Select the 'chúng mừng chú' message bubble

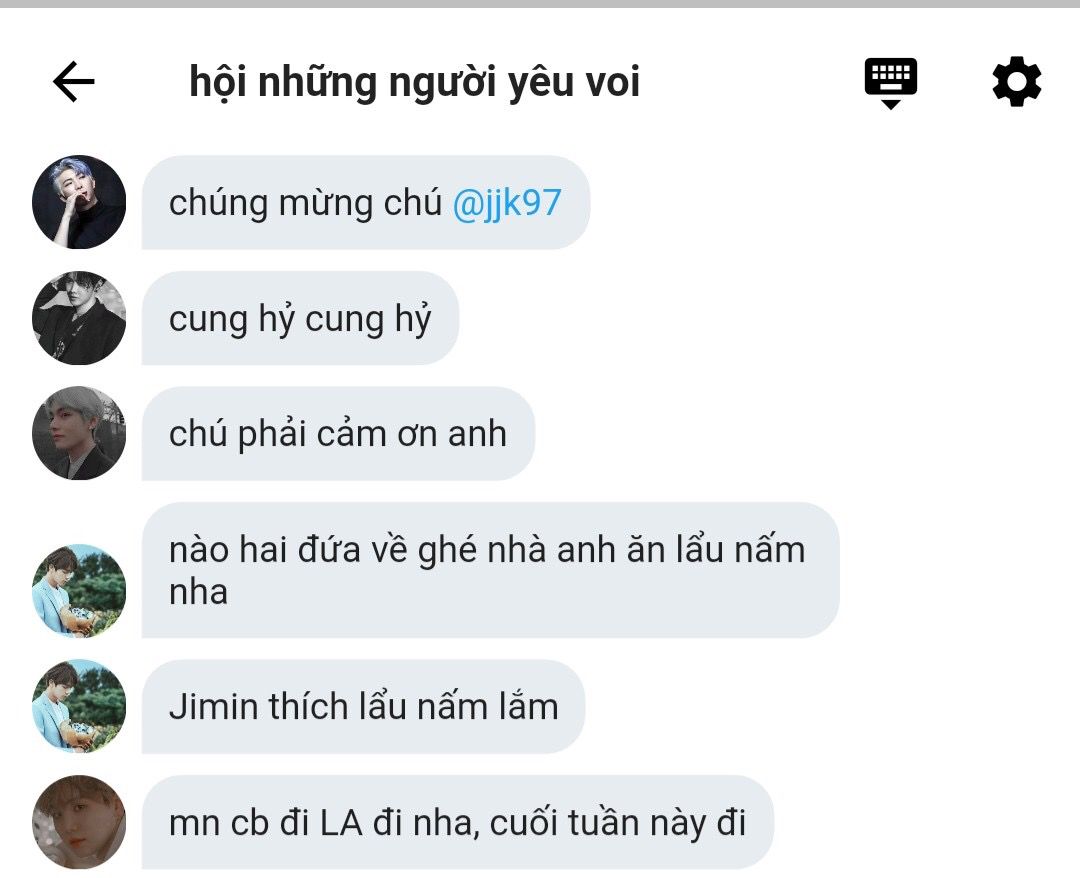click(x=366, y=202)
